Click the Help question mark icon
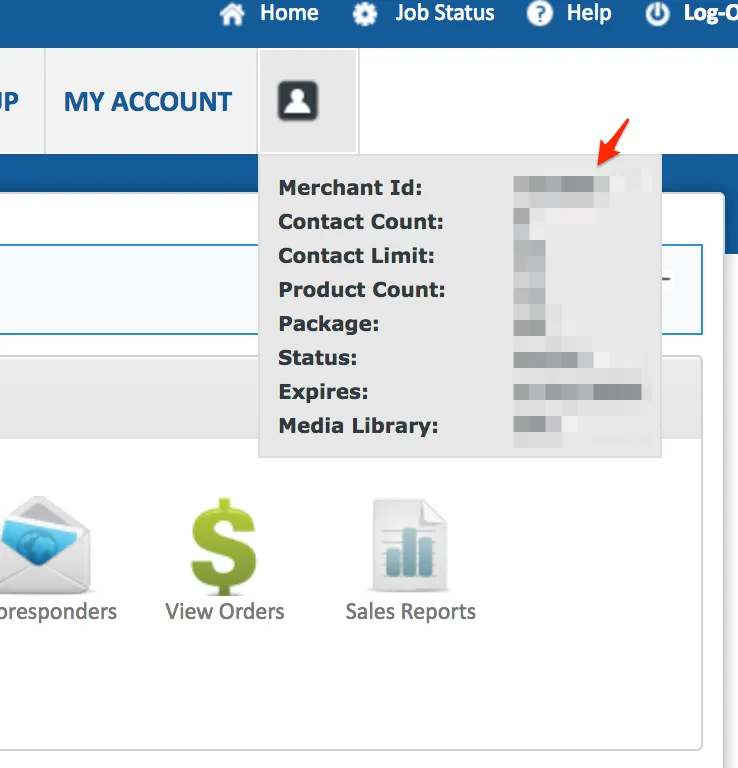The height and width of the screenshot is (768, 738). click(x=540, y=14)
